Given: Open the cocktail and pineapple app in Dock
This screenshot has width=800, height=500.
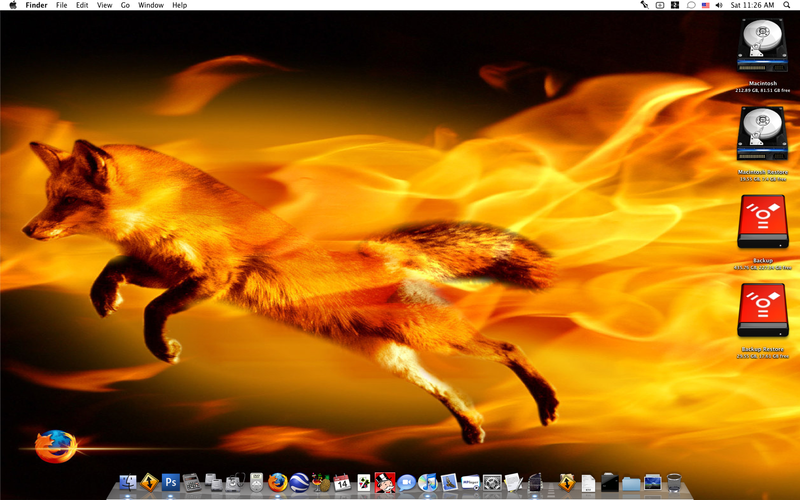Looking at the screenshot, I should point(320,482).
